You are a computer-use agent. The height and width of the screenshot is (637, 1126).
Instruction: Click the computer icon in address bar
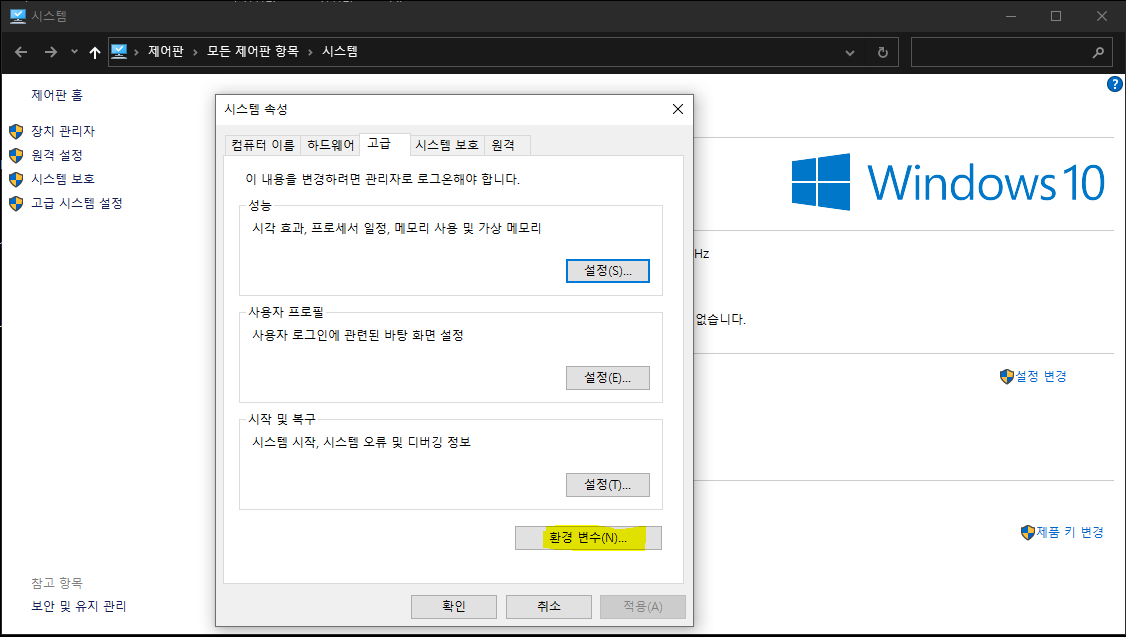pyautogui.click(x=119, y=52)
